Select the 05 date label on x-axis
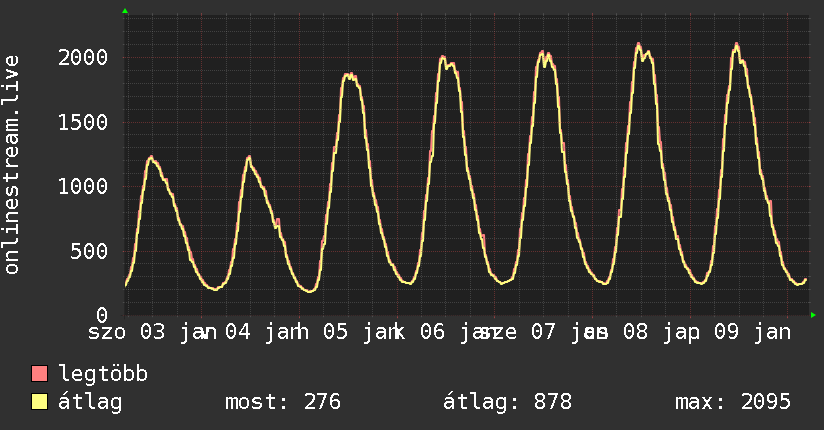Viewport: 824px width, 430px height. (336, 331)
